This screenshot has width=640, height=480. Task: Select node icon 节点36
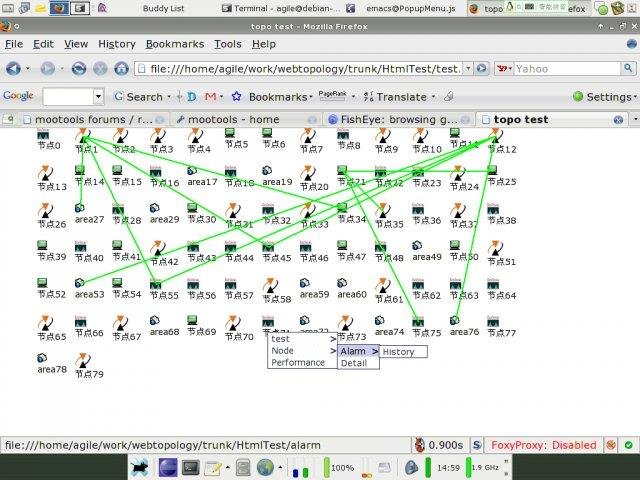coord(418,209)
